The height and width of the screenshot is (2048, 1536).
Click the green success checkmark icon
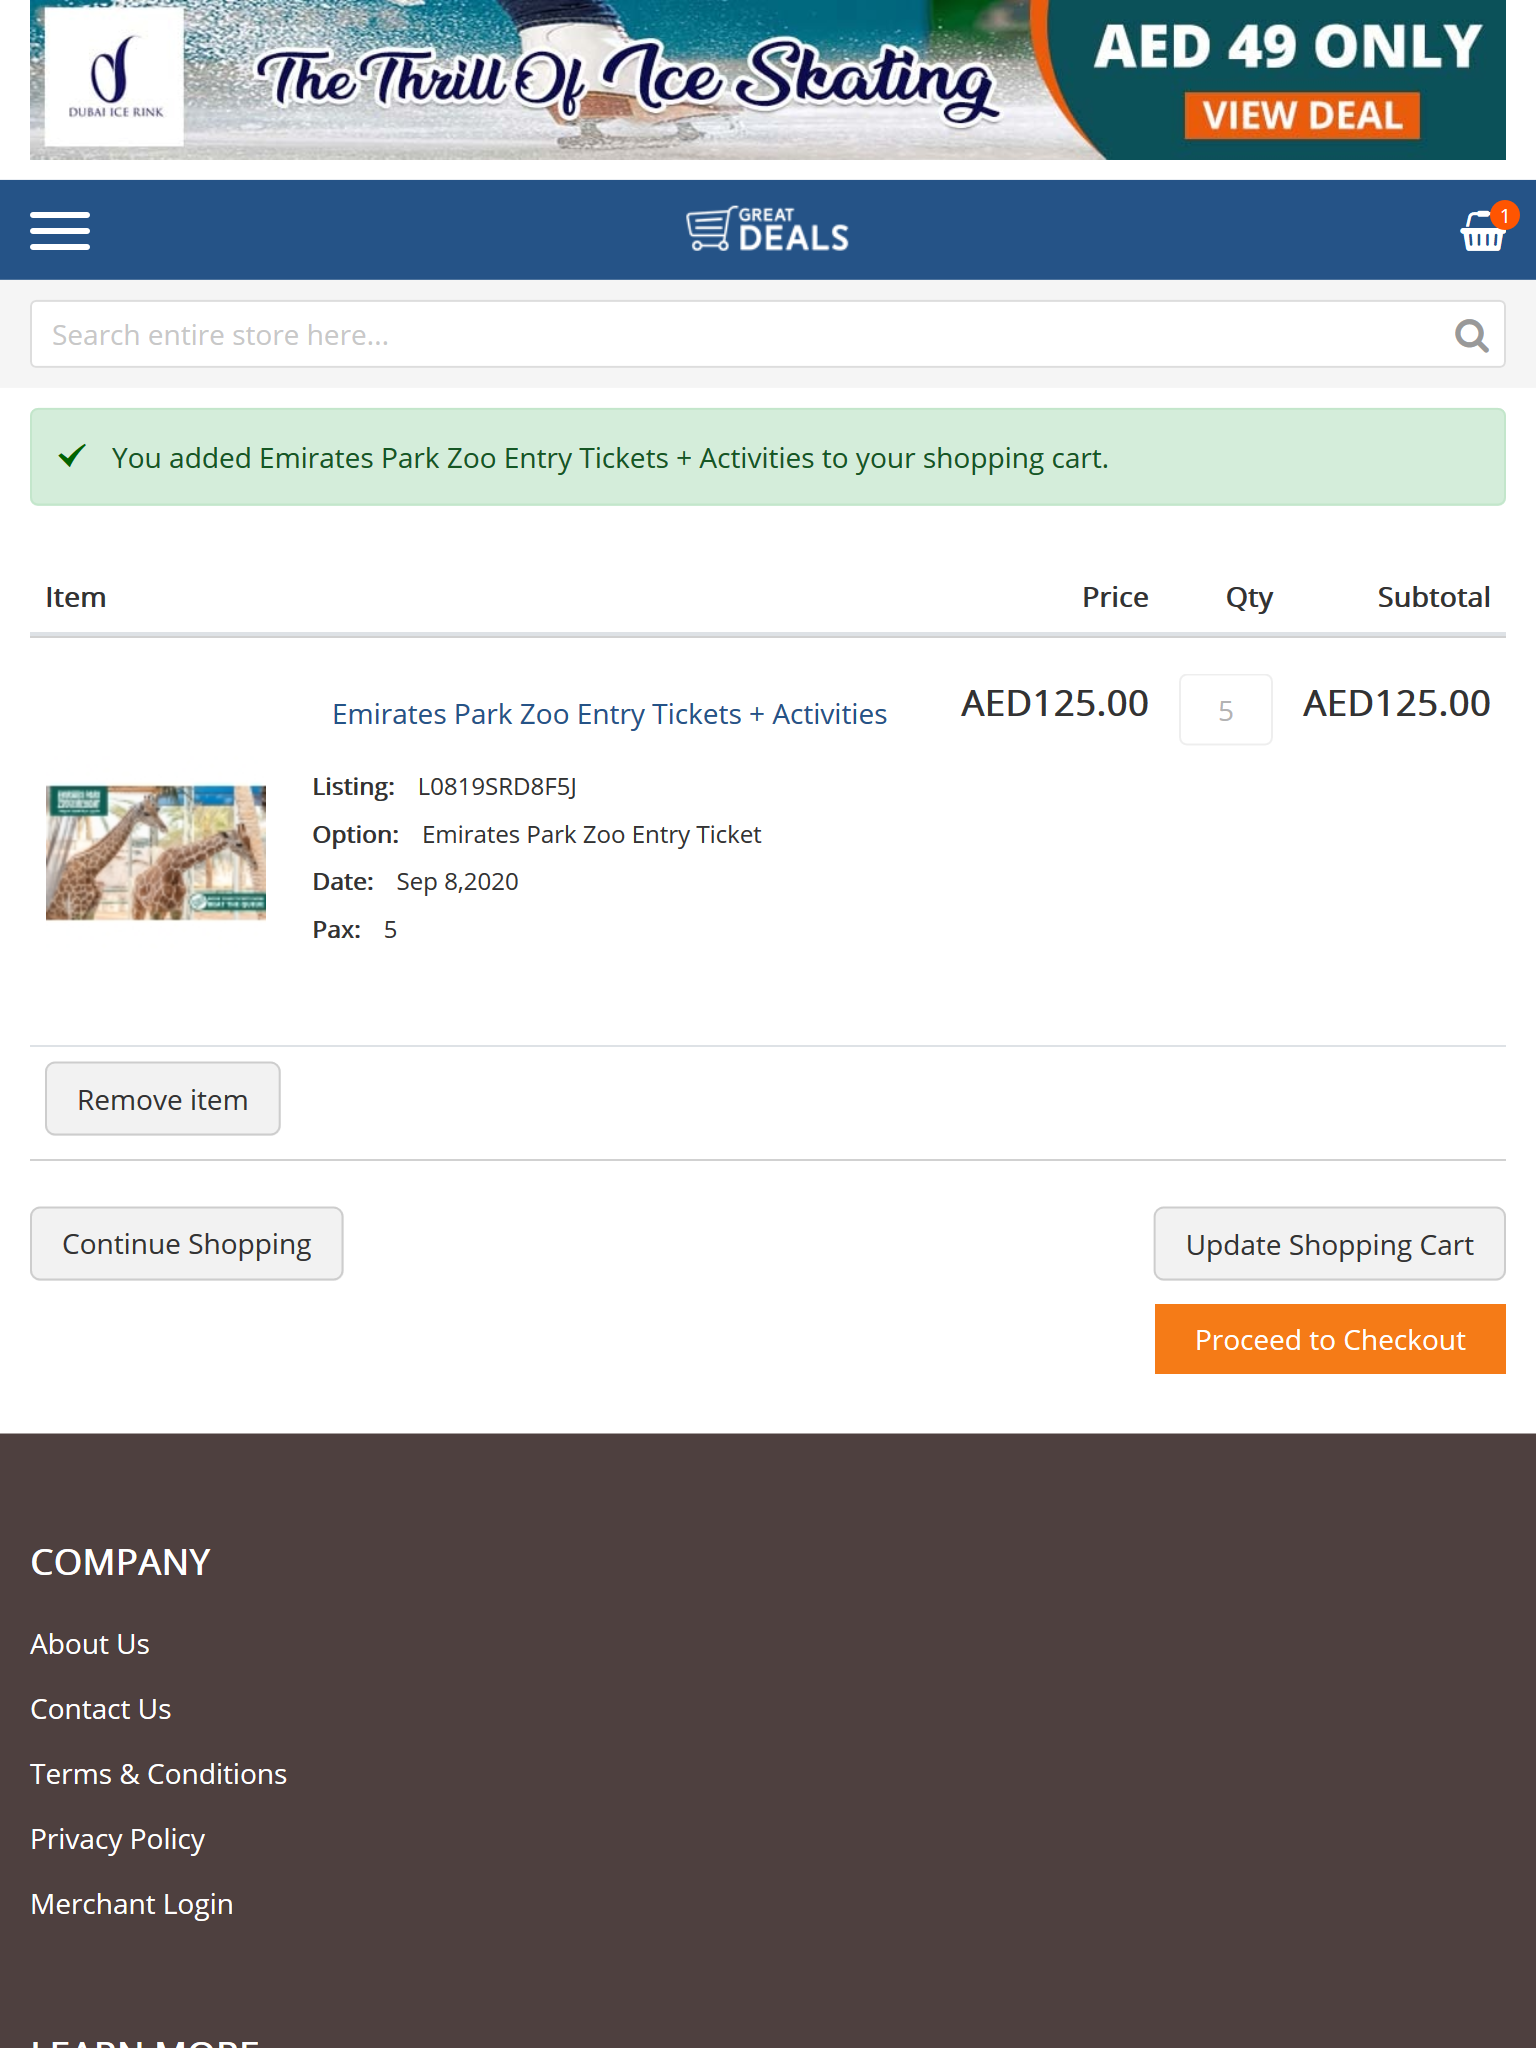[x=72, y=456]
